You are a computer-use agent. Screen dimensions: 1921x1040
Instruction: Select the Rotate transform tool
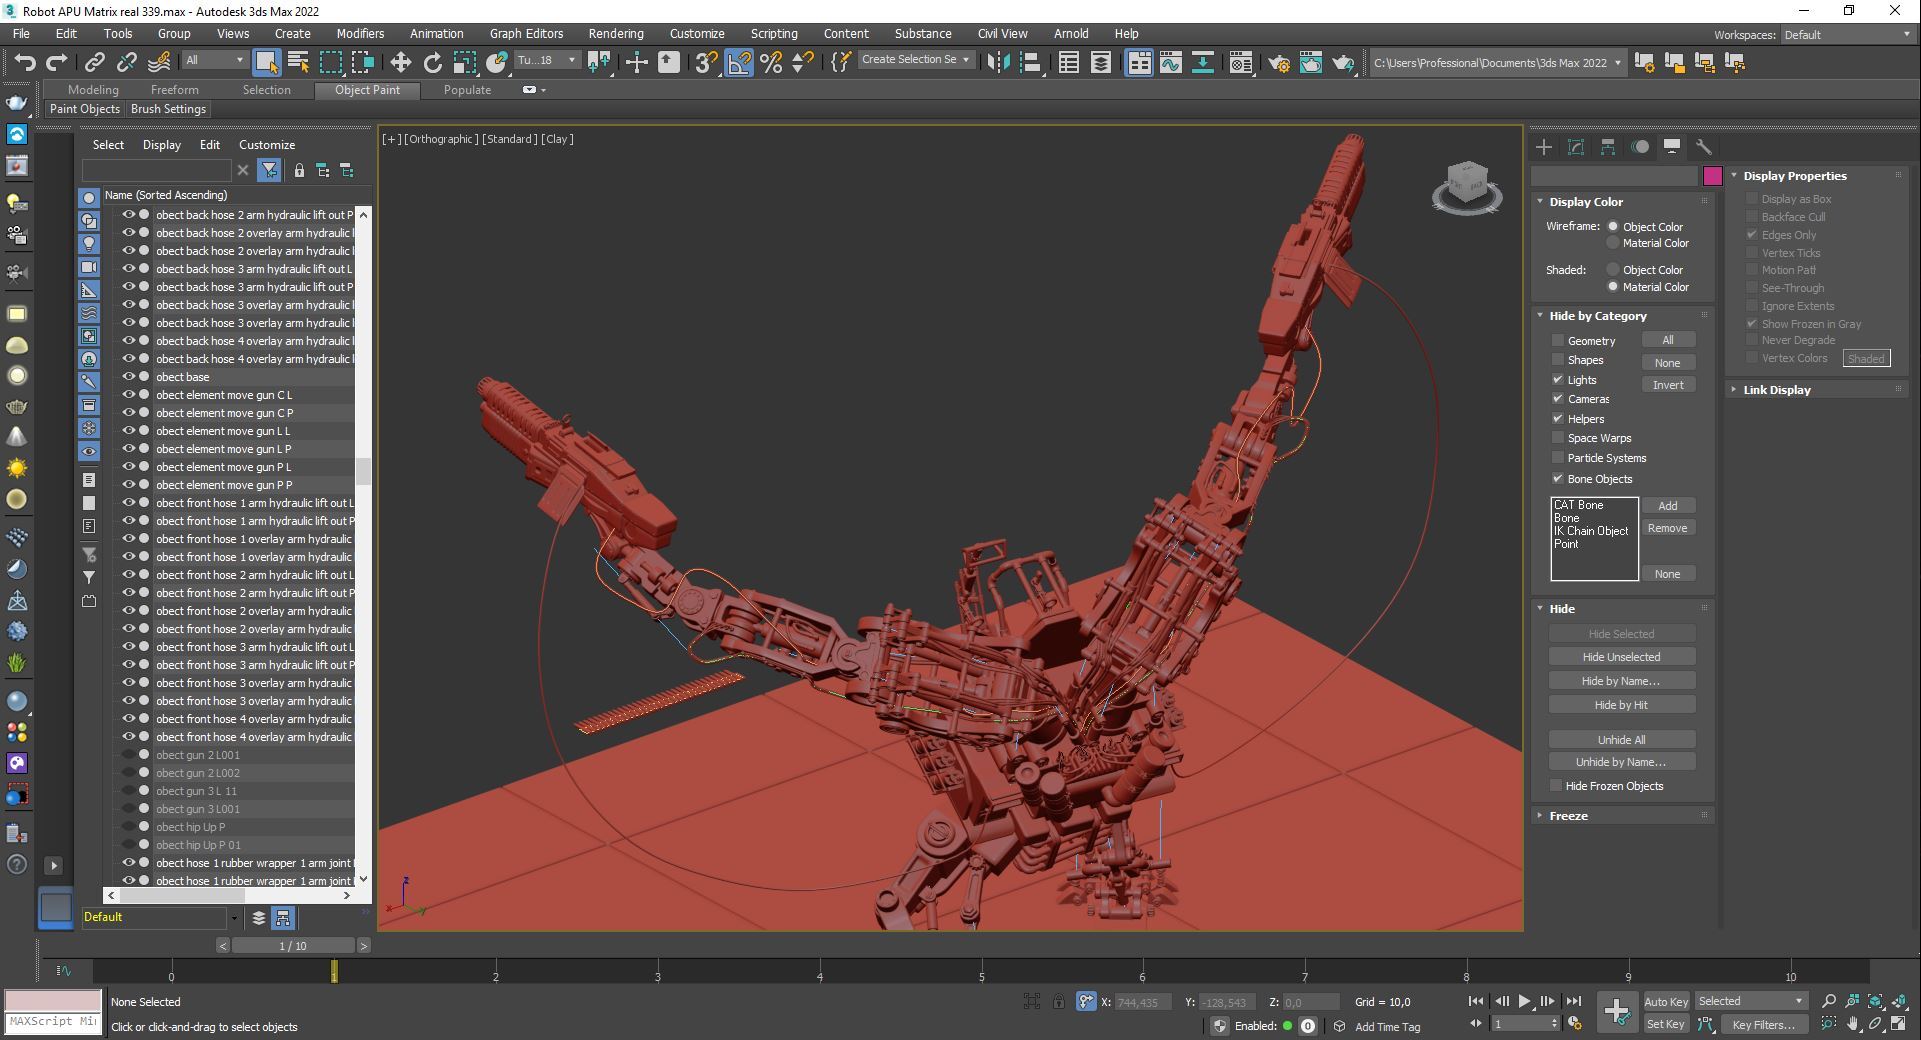tap(432, 63)
